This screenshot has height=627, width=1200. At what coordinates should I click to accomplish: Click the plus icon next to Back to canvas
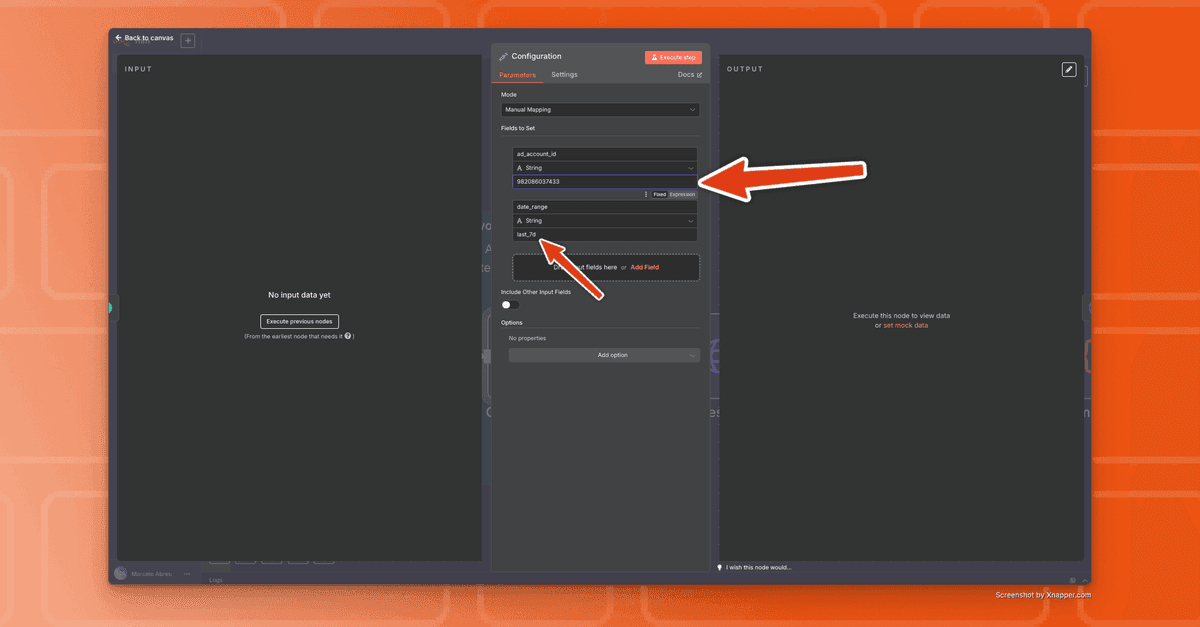pyautogui.click(x=188, y=41)
